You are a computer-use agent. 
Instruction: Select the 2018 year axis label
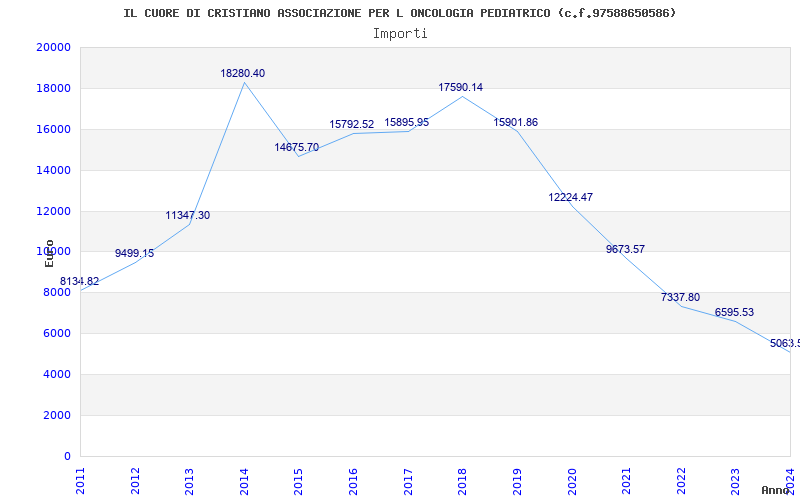coord(462,481)
